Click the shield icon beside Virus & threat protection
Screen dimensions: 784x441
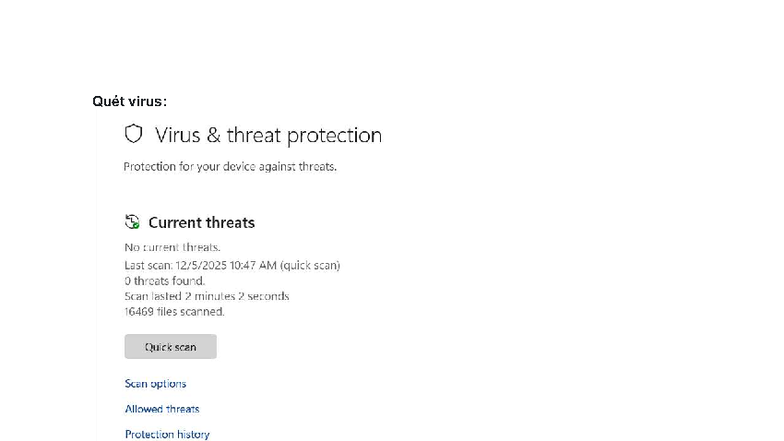tap(133, 134)
